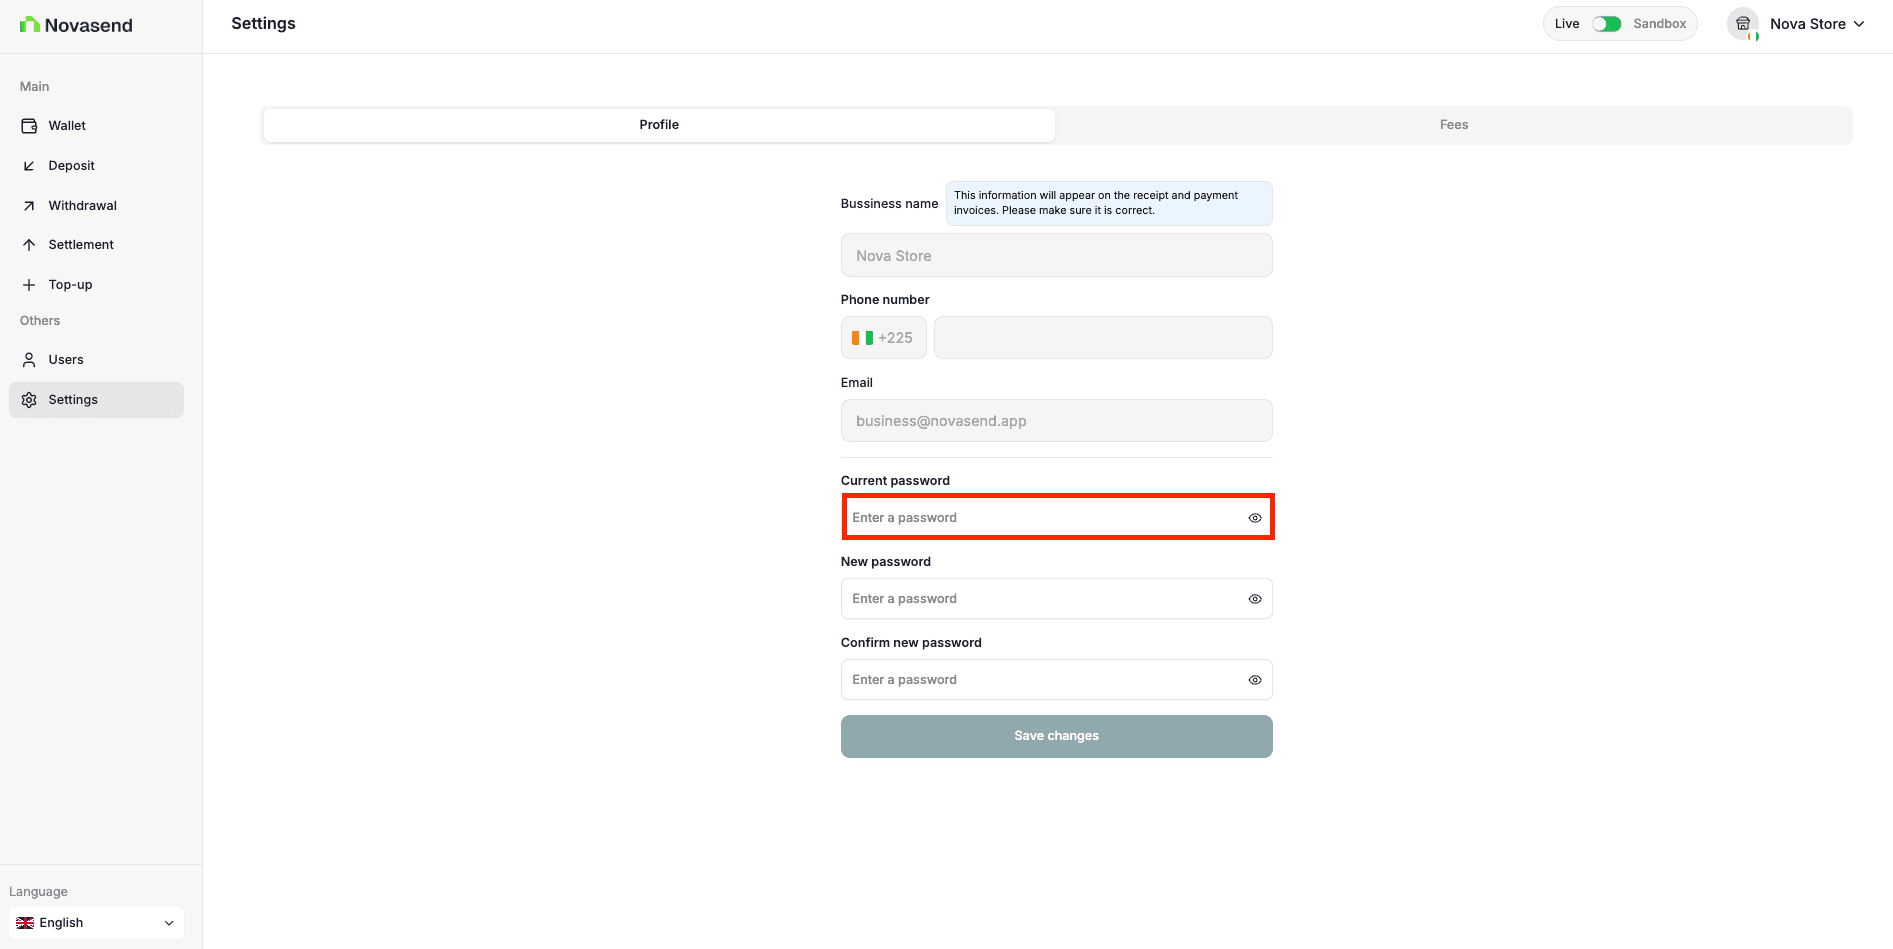
Task: Click the Save changes button
Action: (1056, 736)
